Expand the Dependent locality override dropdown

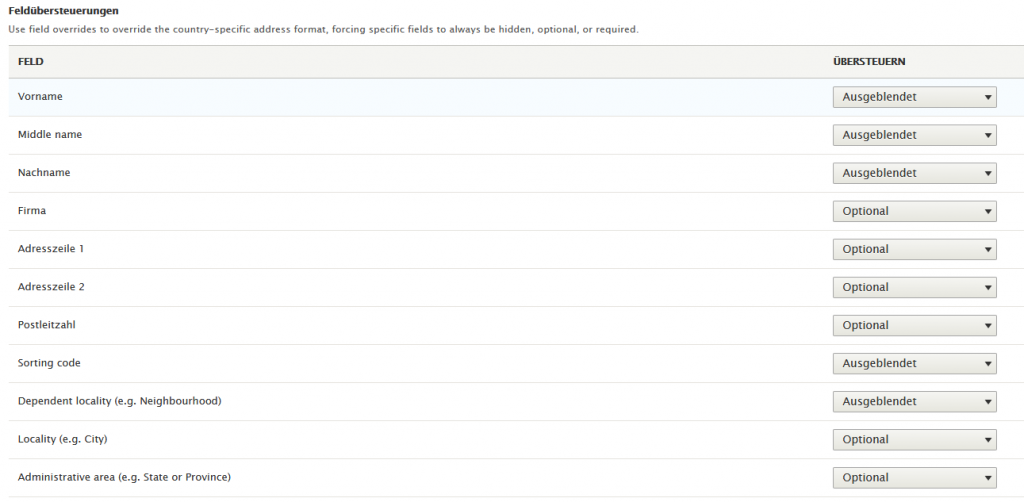(914, 401)
